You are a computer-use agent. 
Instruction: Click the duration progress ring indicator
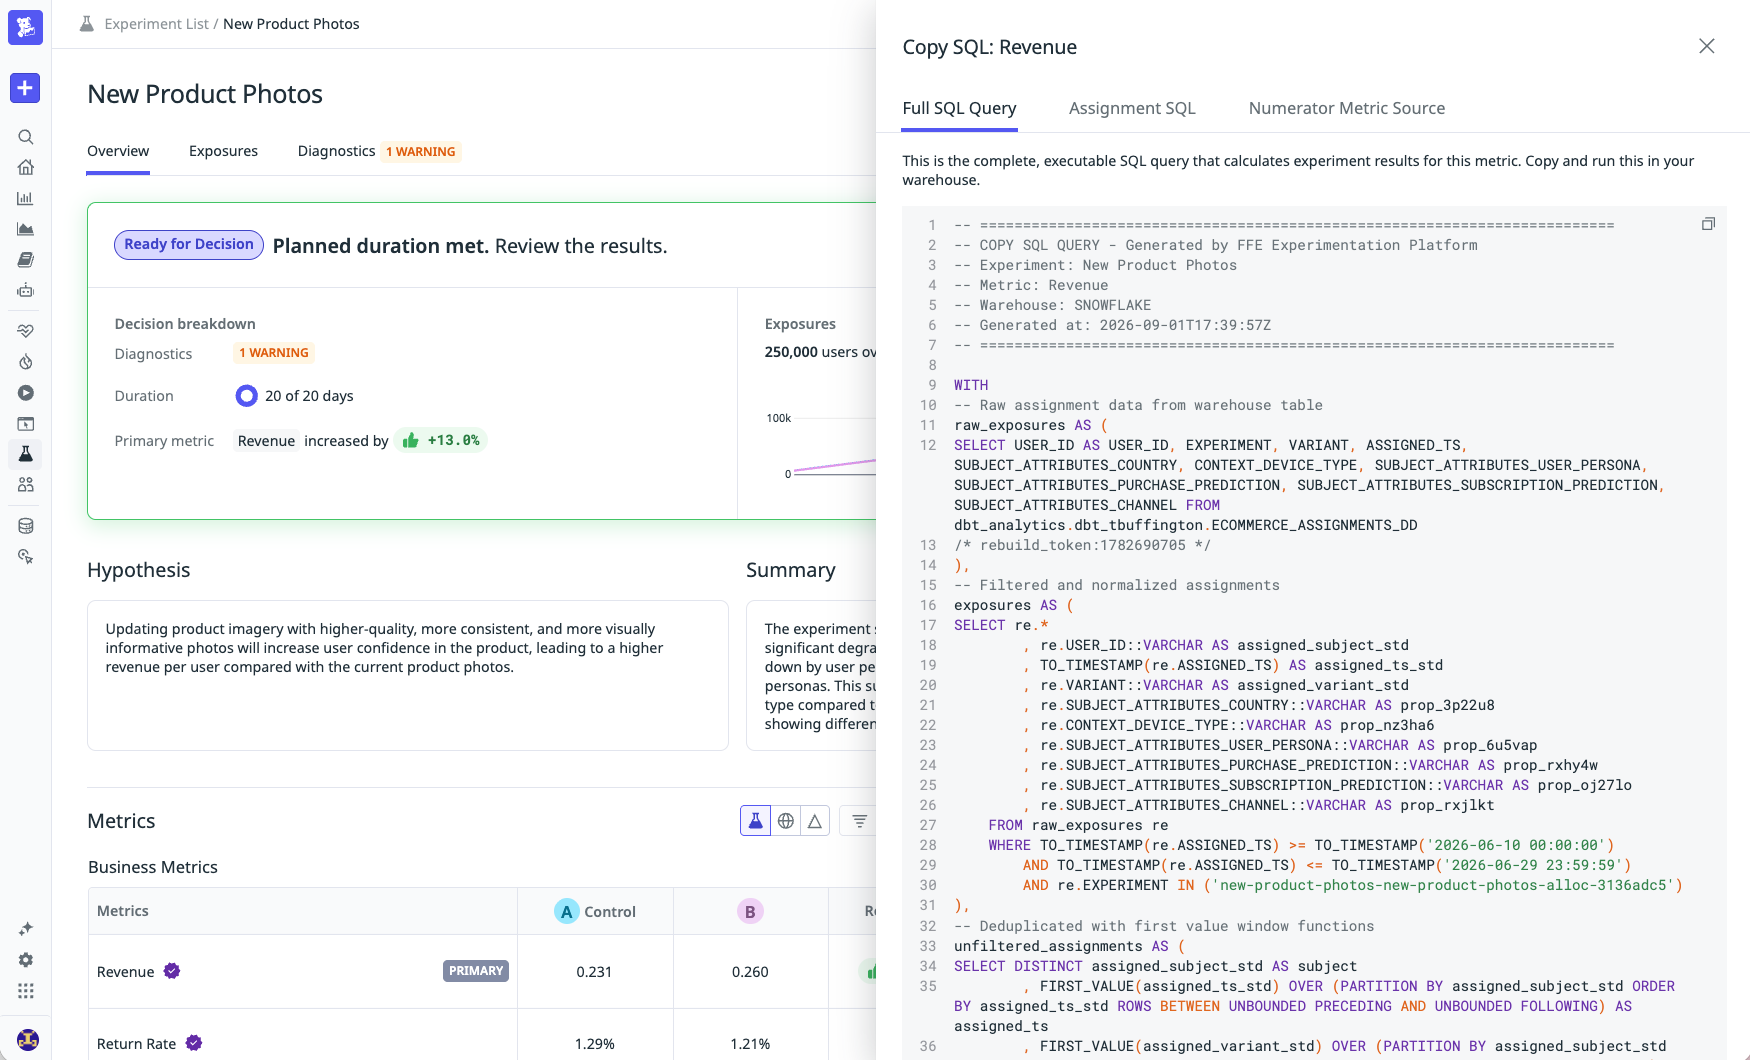(246, 396)
